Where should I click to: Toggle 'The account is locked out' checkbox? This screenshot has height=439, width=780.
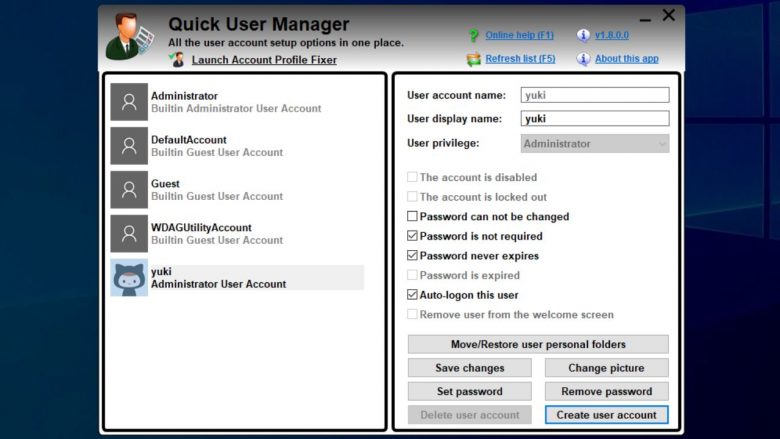tap(412, 197)
